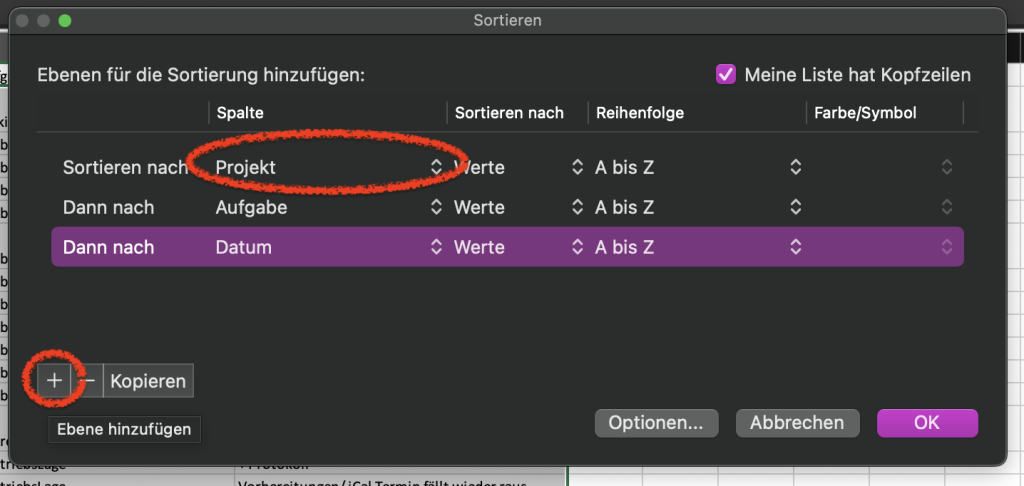Select the 'Dann nach' Aufgabe row

point(108,208)
